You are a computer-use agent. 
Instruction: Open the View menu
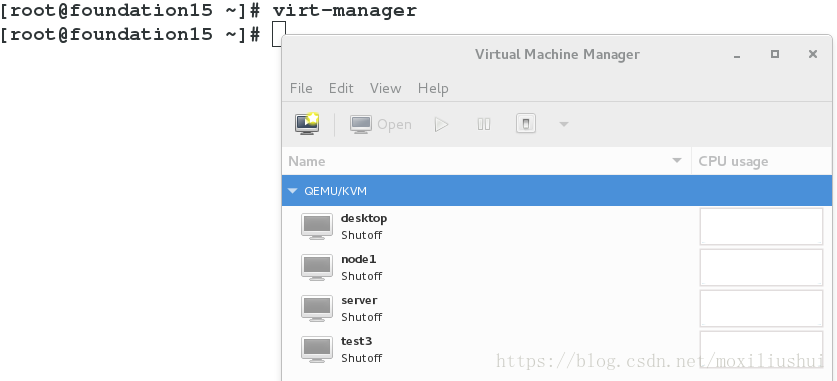coord(385,88)
